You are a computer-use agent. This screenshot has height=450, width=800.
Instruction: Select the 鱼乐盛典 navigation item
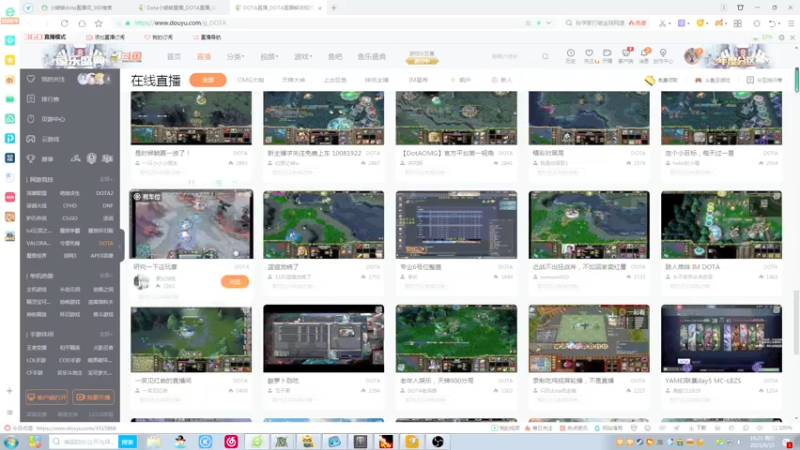click(x=371, y=57)
